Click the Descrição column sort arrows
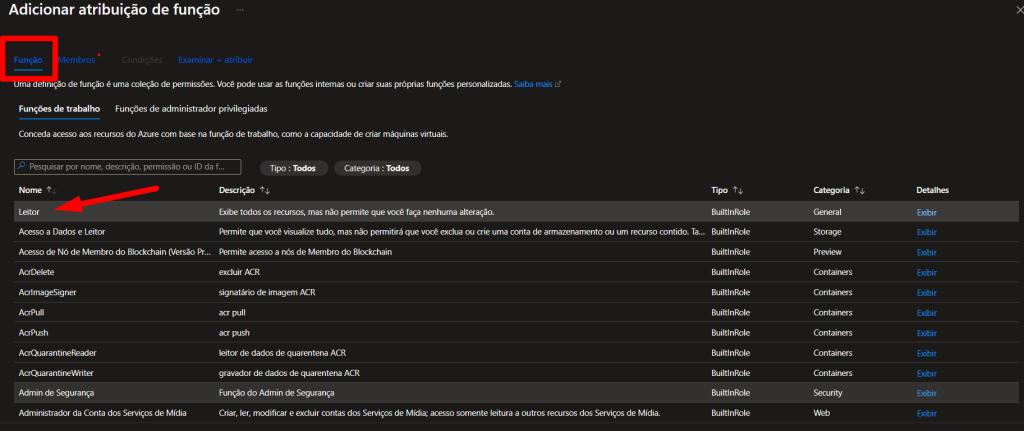 pos(265,190)
